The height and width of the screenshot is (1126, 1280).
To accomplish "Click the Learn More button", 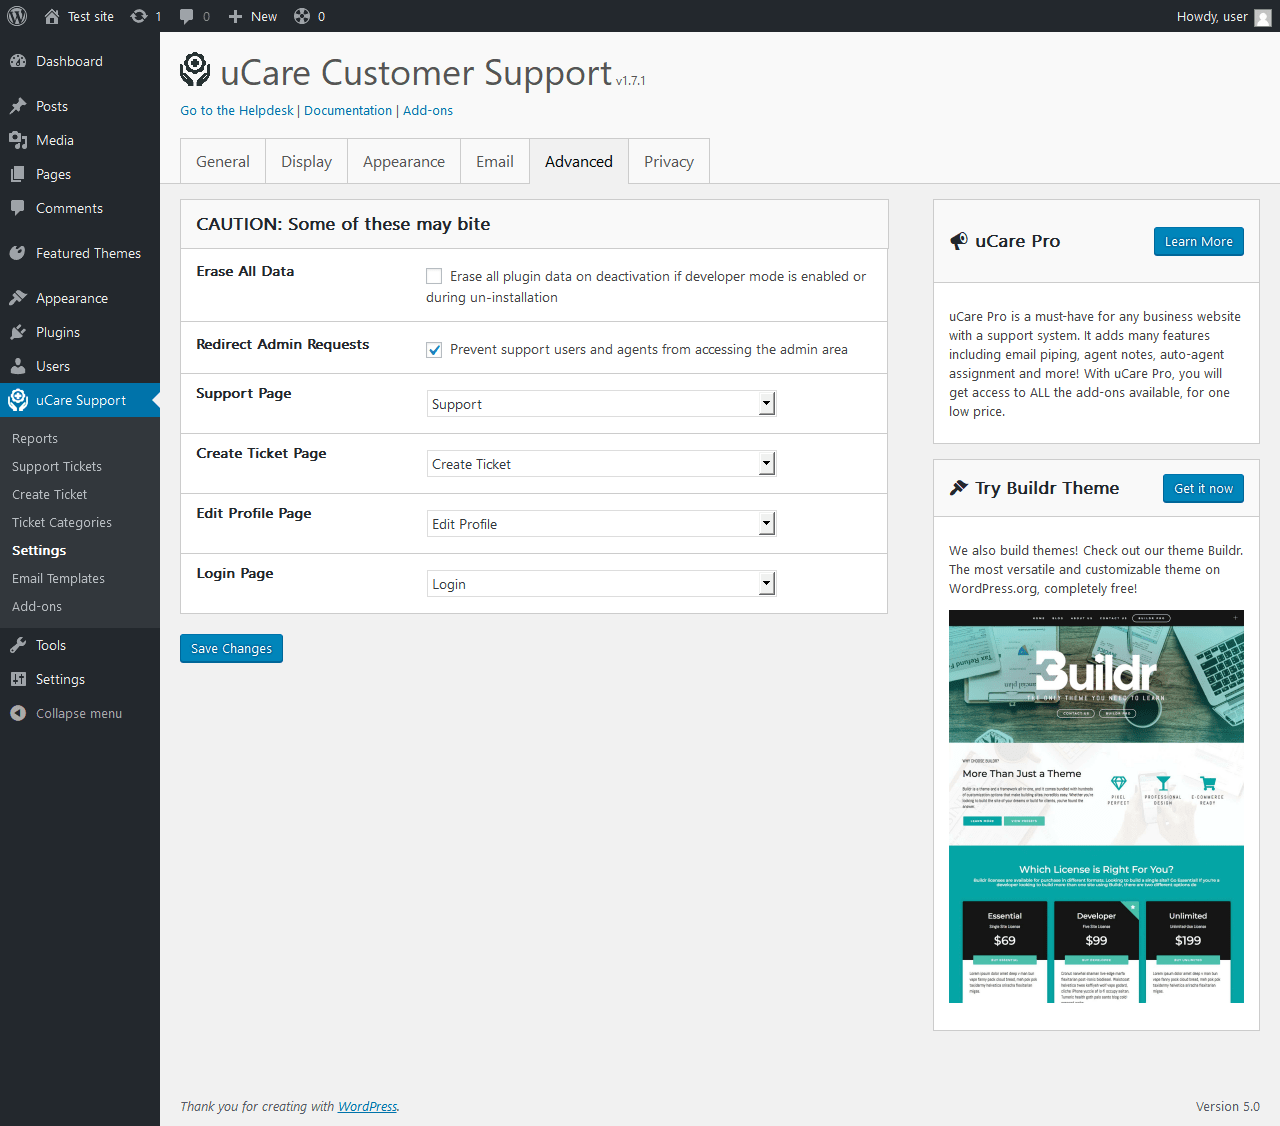I will coord(1199,241).
